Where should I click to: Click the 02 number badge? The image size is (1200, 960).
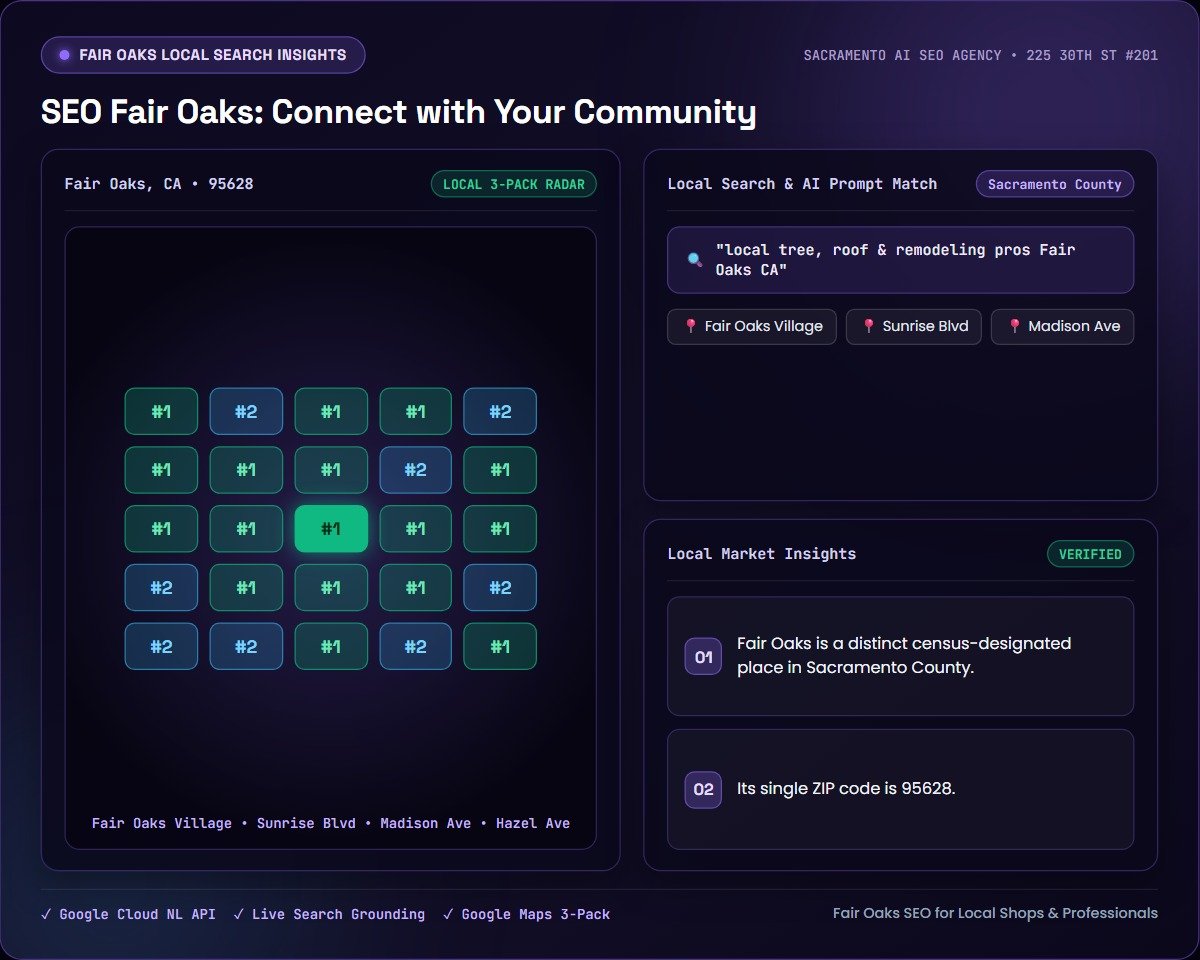point(703,789)
